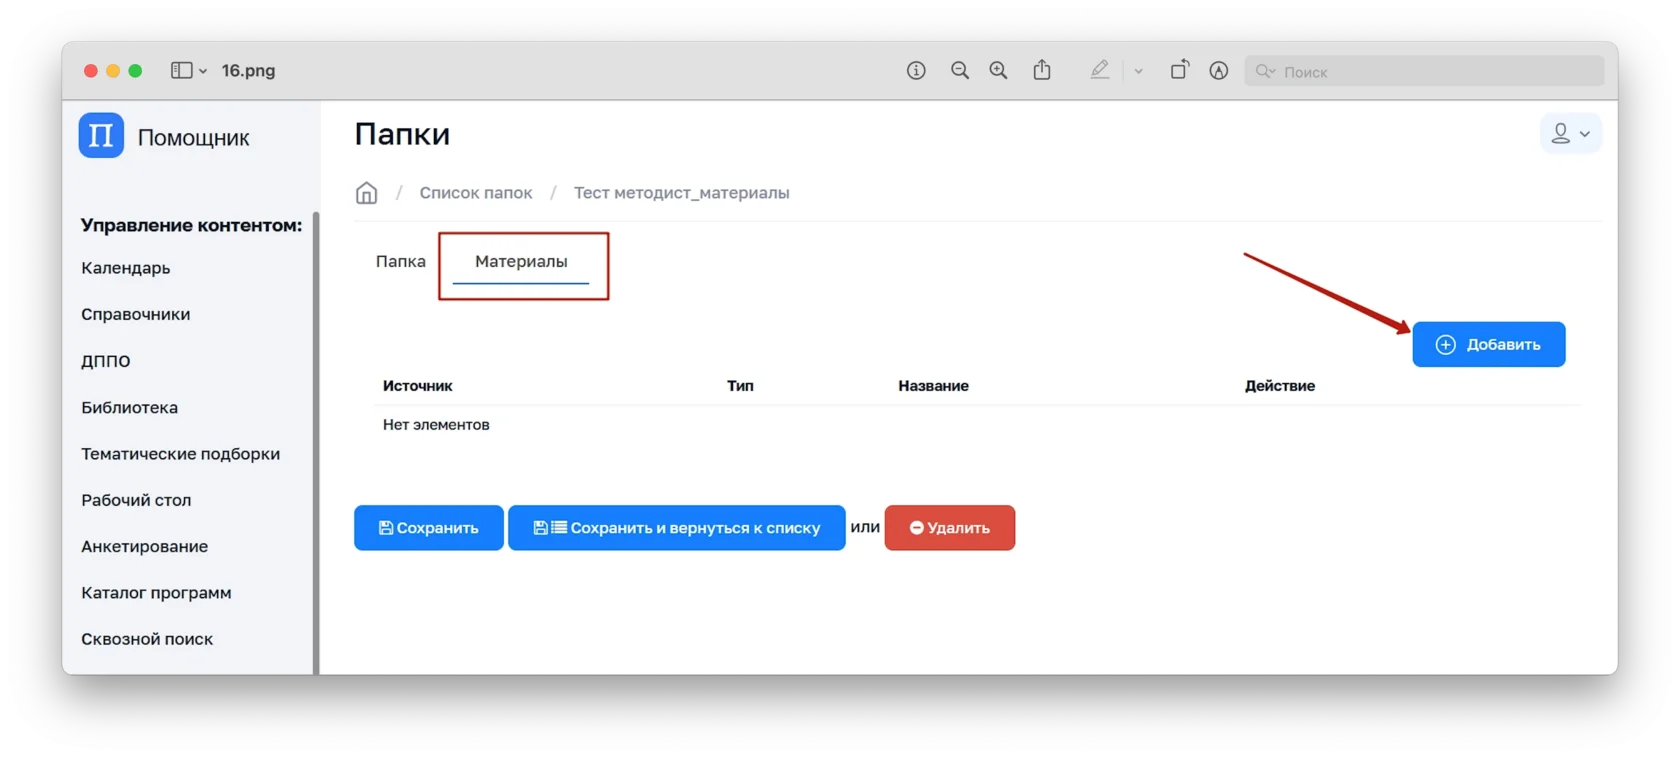This screenshot has height=757, width=1680.
Task: Activate the markup pen icon
Action: tap(1099, 70)
